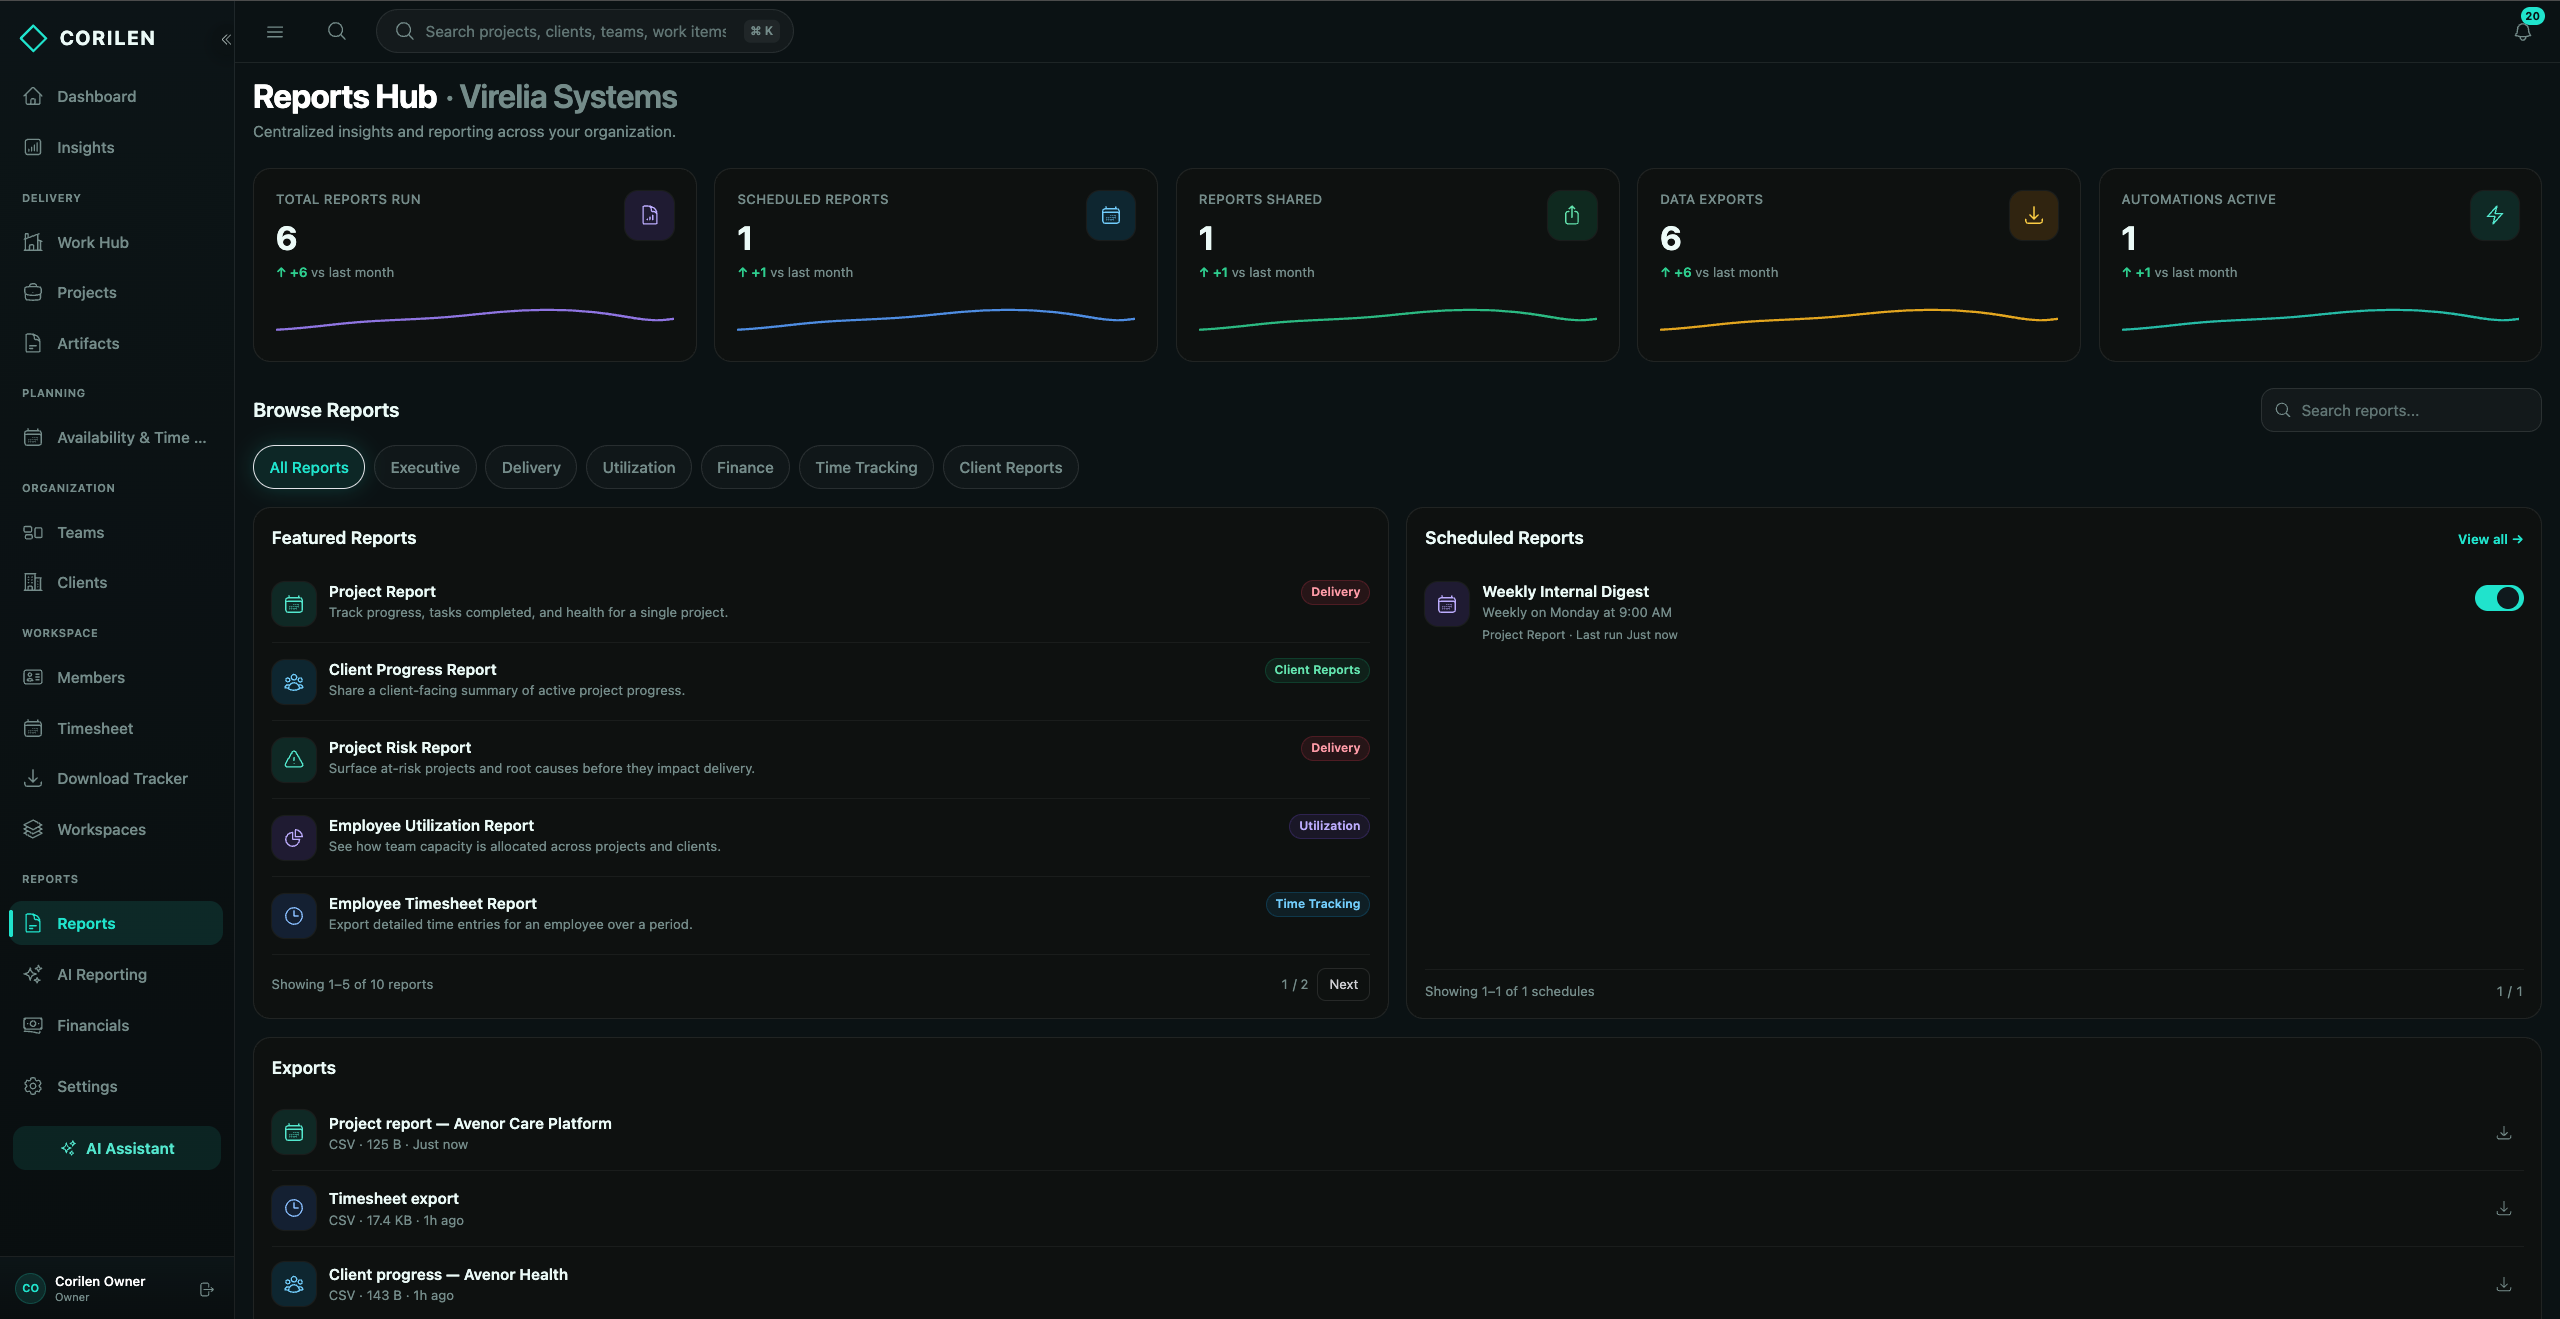Click the hamburger menu icon in top bar
2560x1319 pixels.
[x=275, y=32]
